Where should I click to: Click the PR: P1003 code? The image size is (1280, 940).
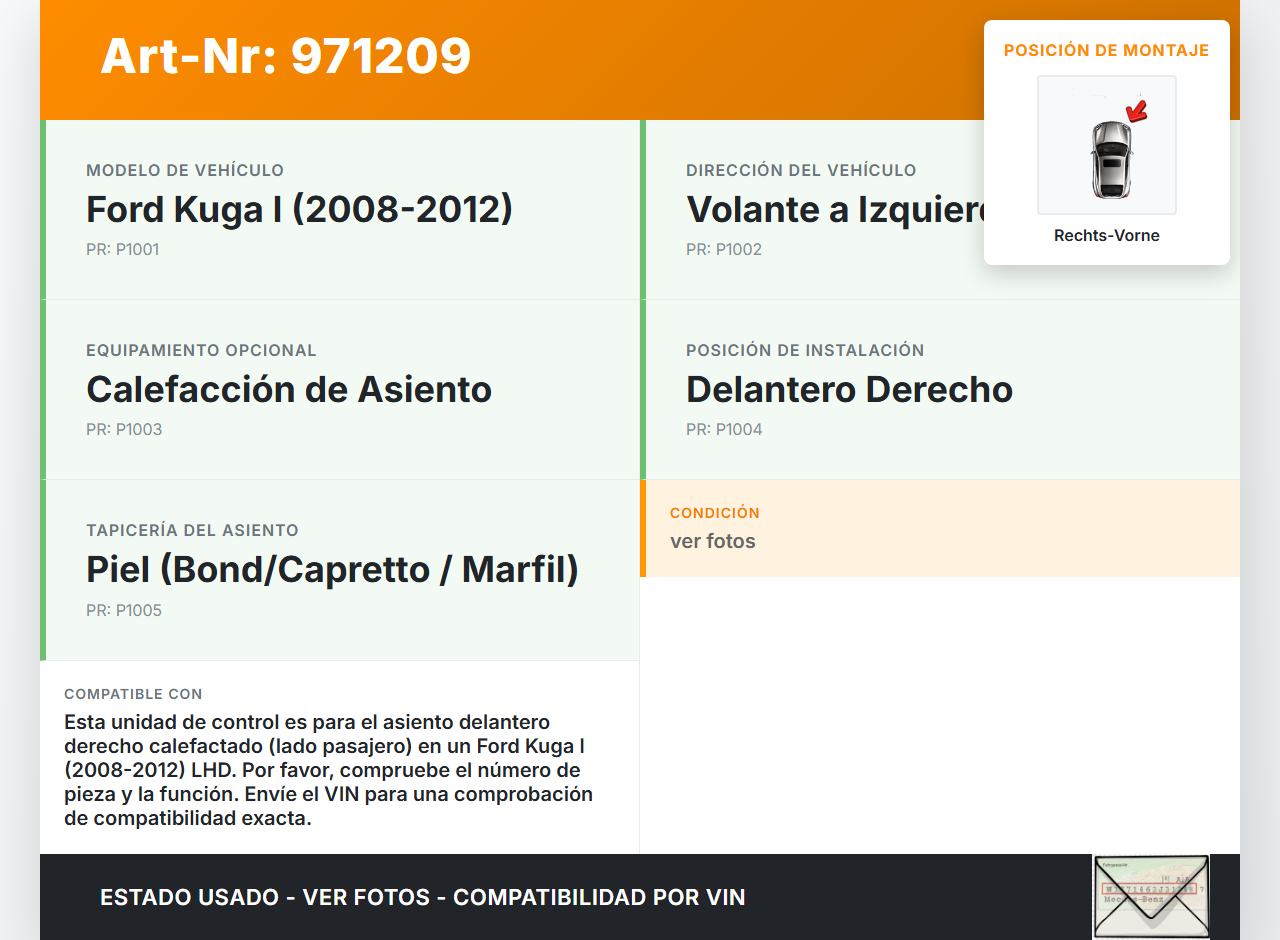tap(124, 430)
